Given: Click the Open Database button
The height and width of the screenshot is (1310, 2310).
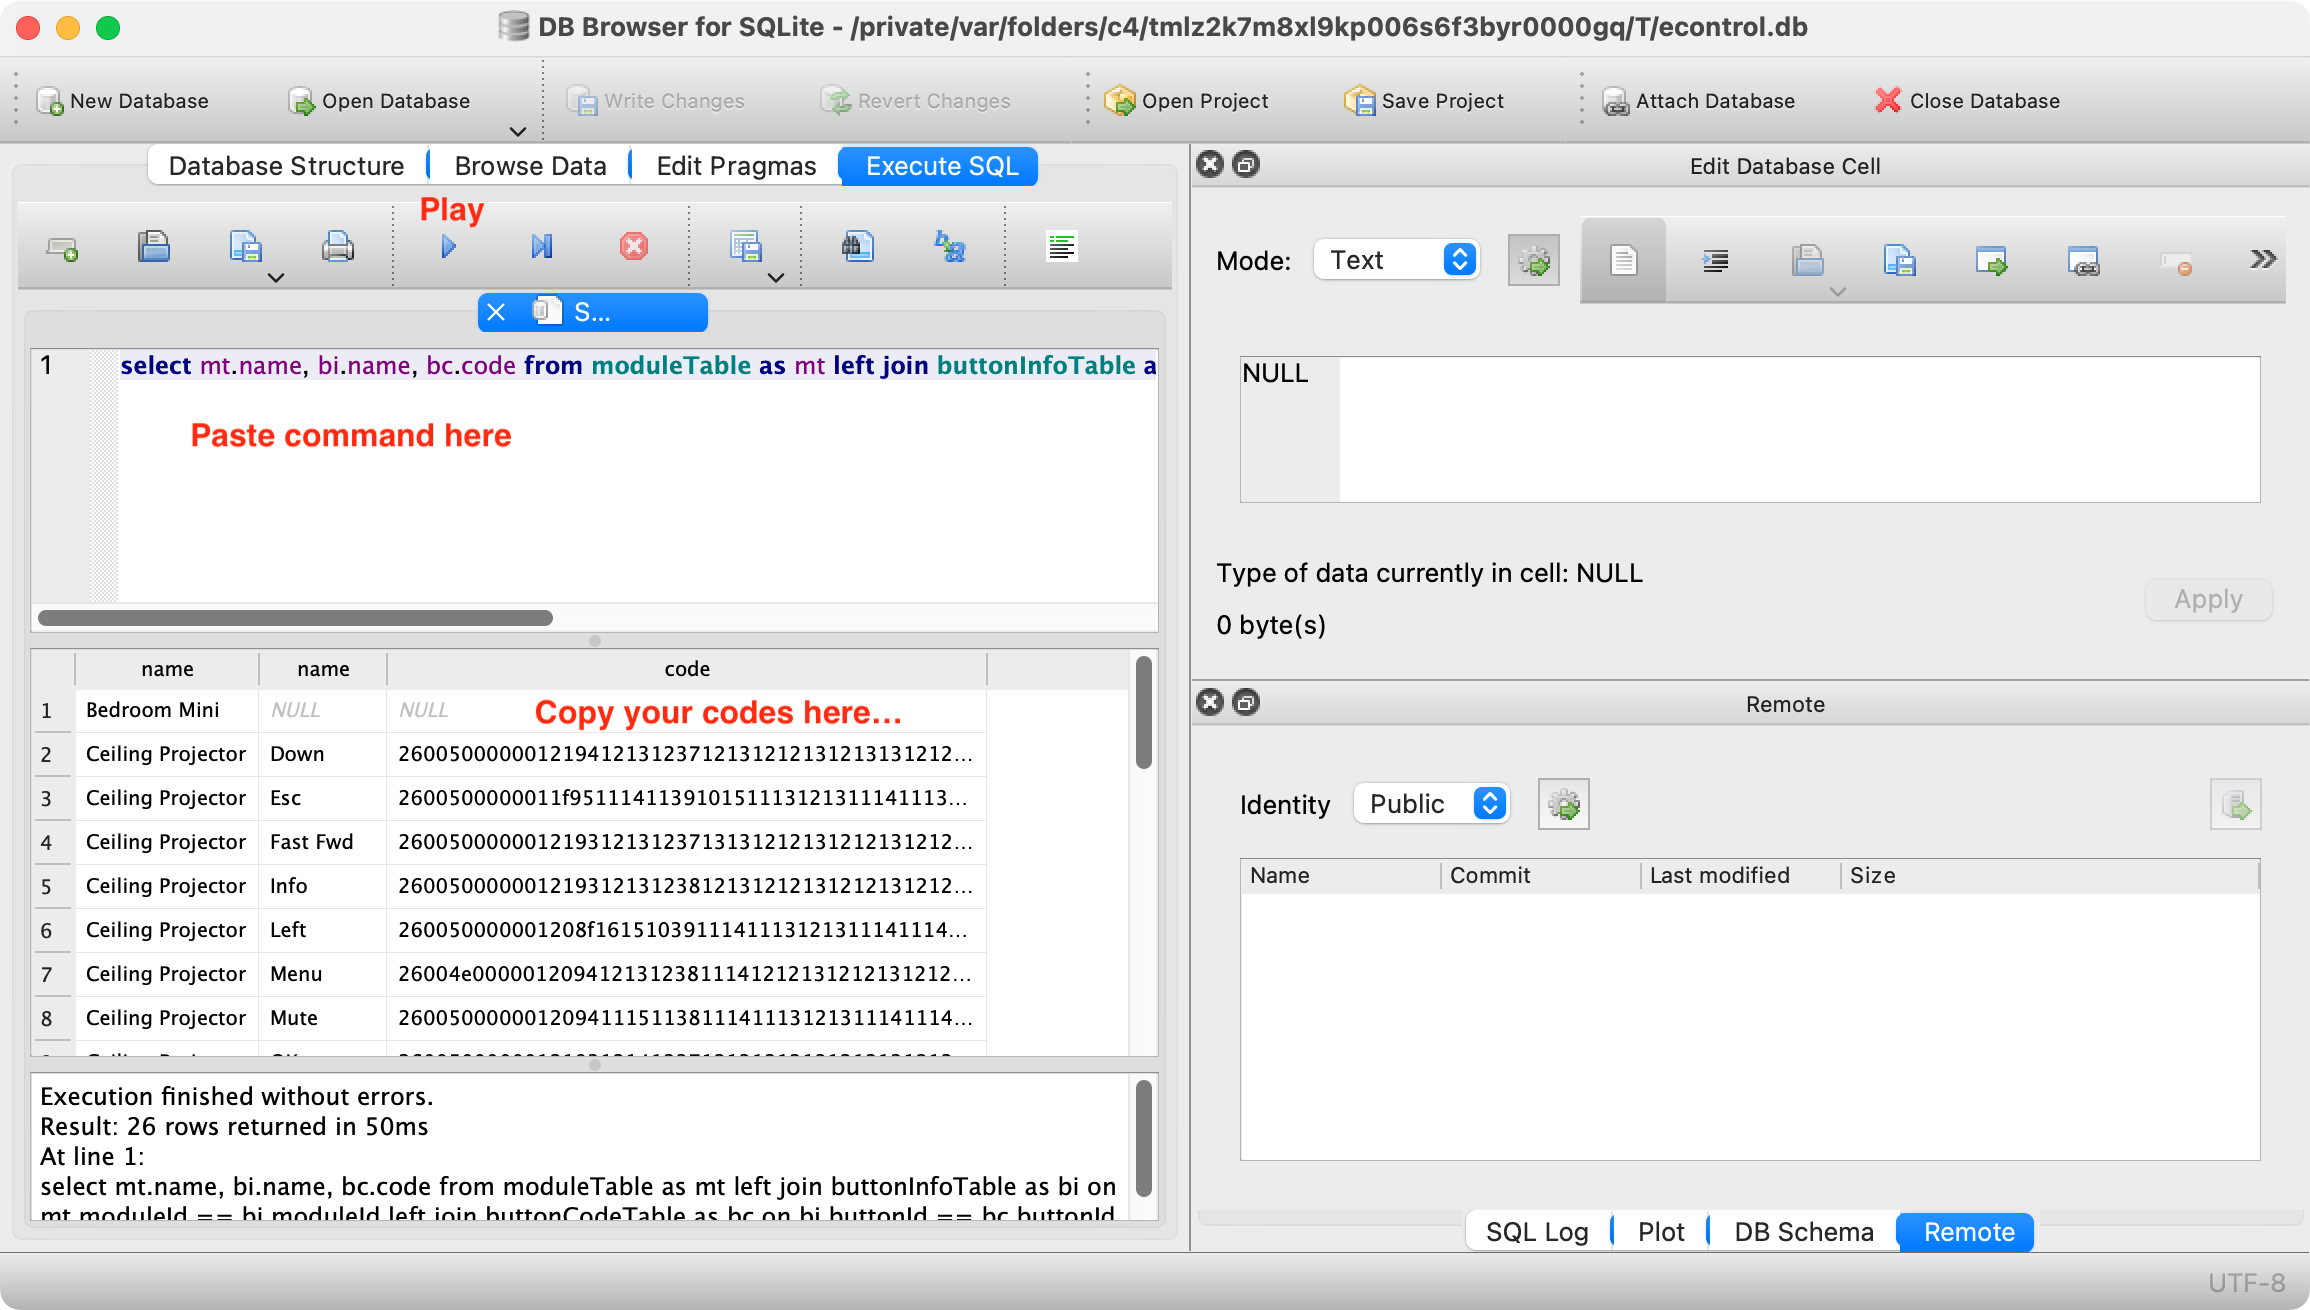Looking at the screenshot, I should 380,101.
